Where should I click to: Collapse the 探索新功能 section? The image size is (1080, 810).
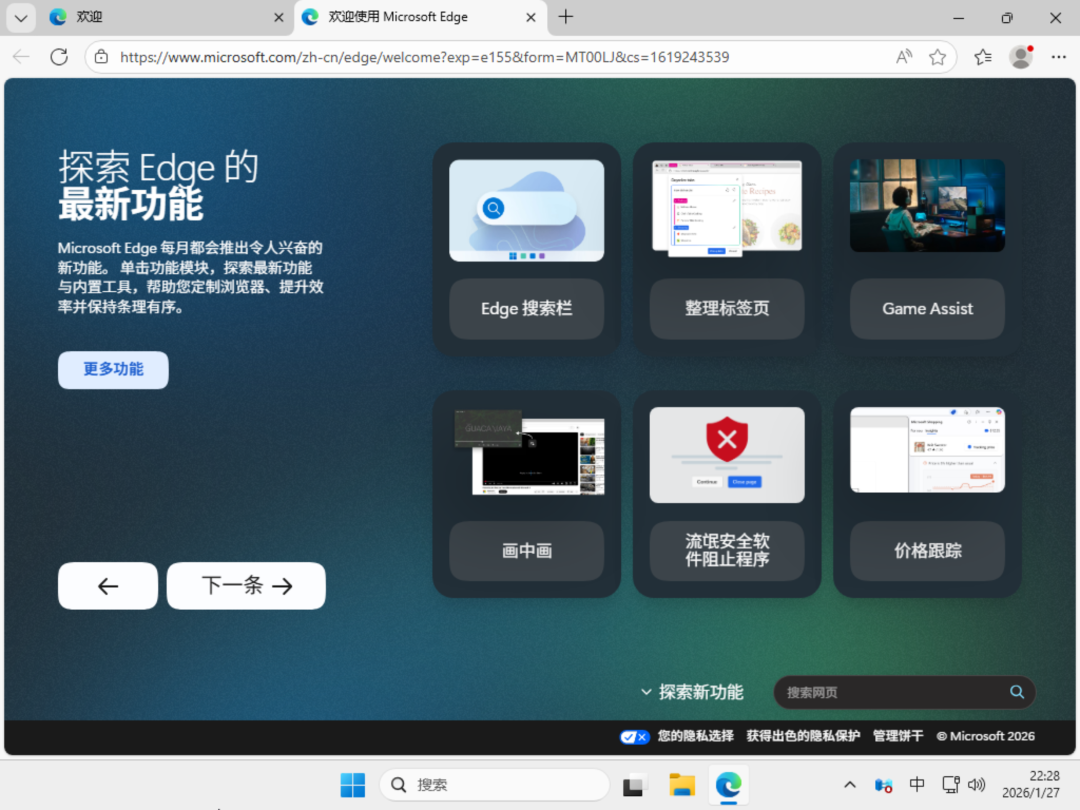tap(646, 691)
